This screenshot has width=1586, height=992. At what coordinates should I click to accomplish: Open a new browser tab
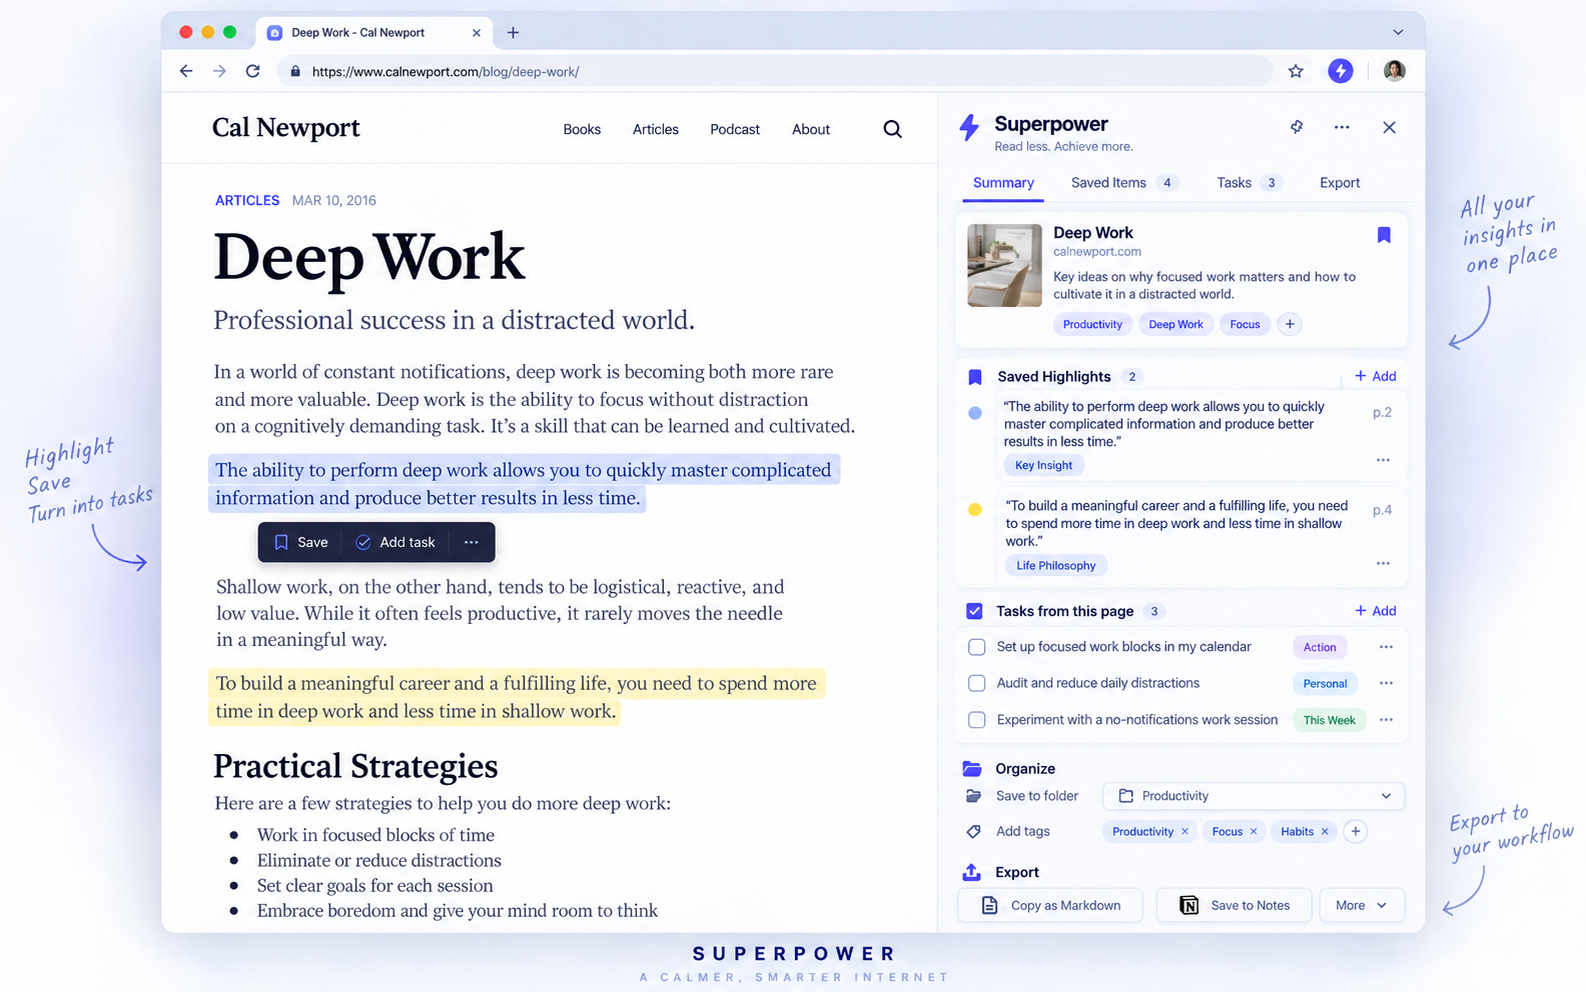click(513, 33)
